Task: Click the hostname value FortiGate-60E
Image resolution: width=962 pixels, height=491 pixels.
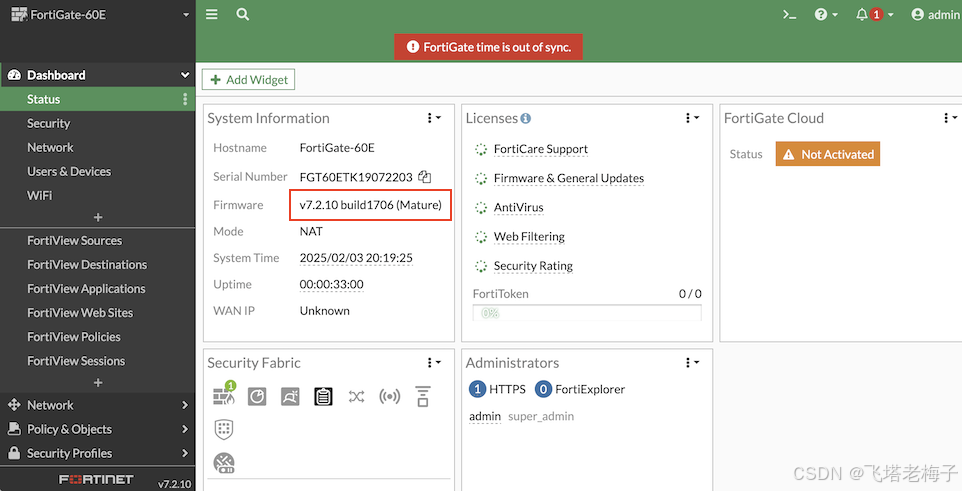Action: coord(337,148)
